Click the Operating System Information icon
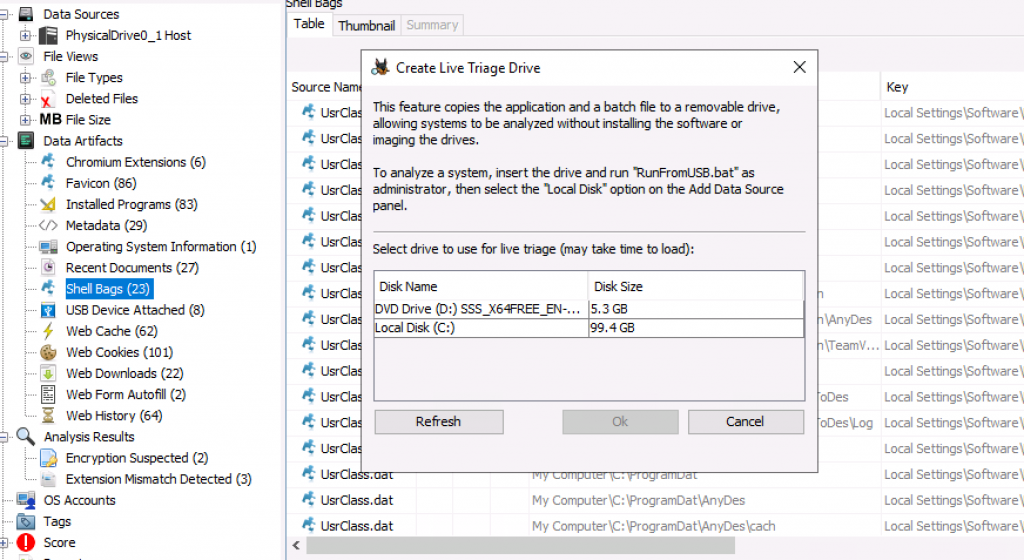Image resolution: width=1024 pixels, height=560 pixels. (x=47, y=247)
